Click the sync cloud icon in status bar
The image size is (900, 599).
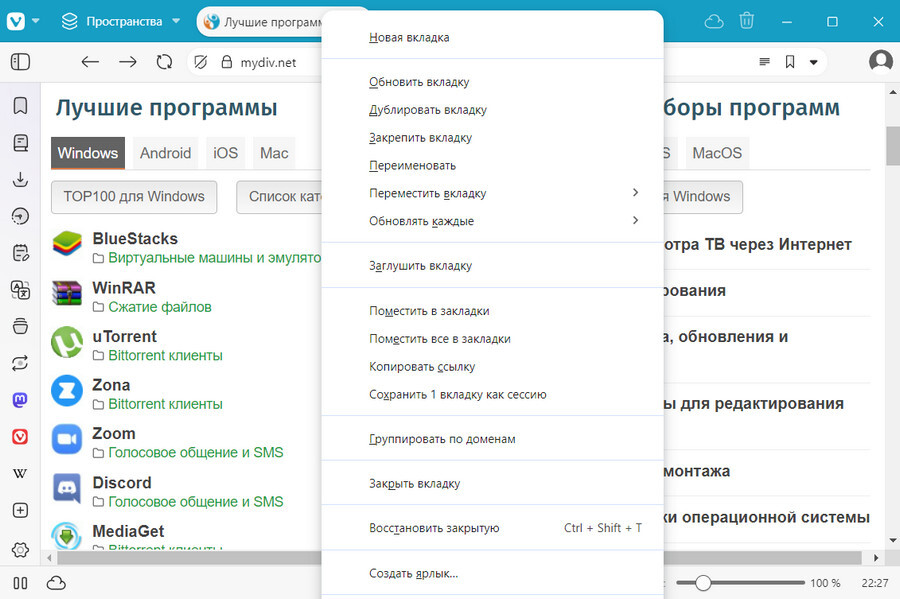pos(56,584)
